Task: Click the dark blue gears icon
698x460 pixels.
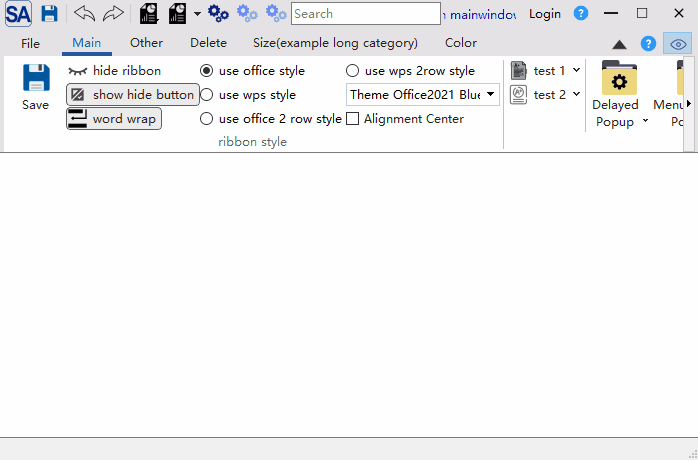Action: [x=218, y=14]
